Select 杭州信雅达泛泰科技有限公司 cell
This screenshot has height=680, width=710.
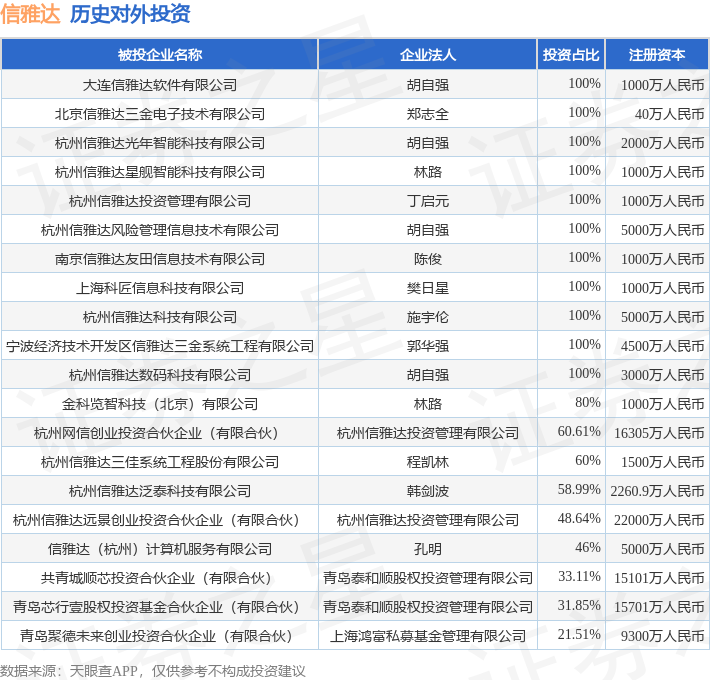pyautogui.click(x=159, y=491)
